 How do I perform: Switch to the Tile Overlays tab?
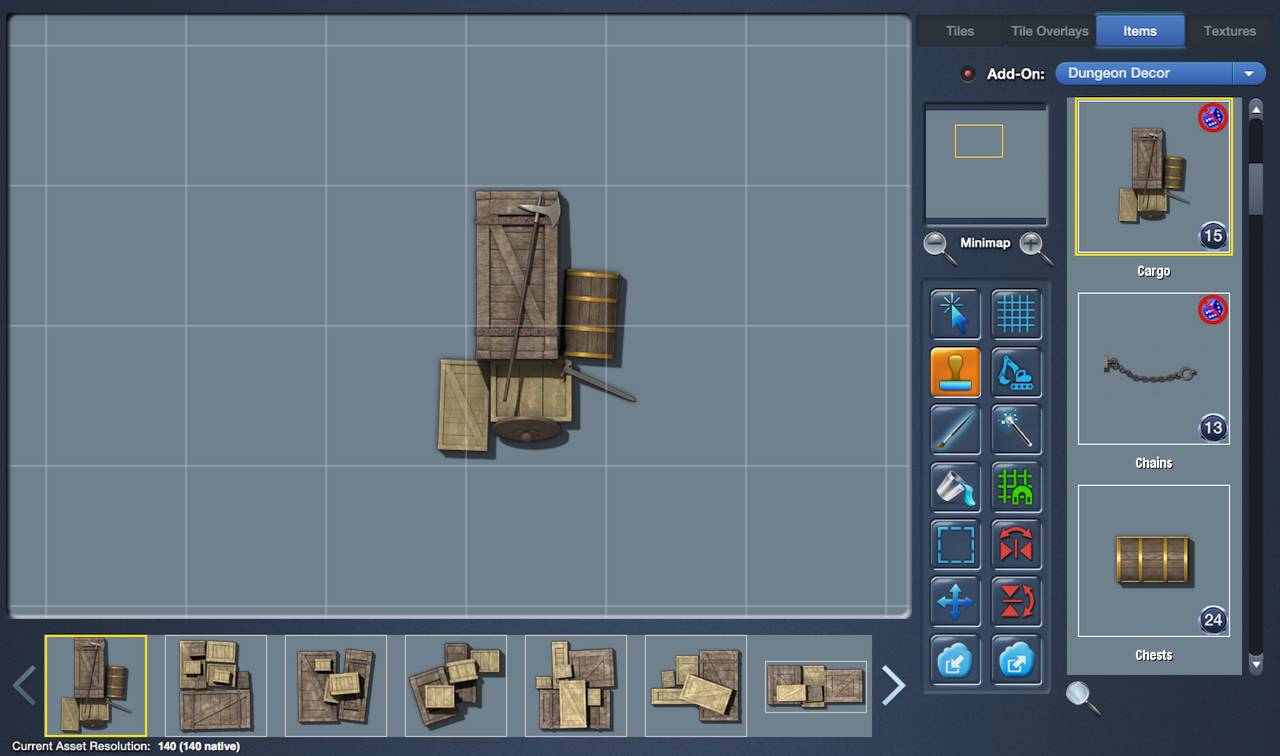click(1049, 31)
